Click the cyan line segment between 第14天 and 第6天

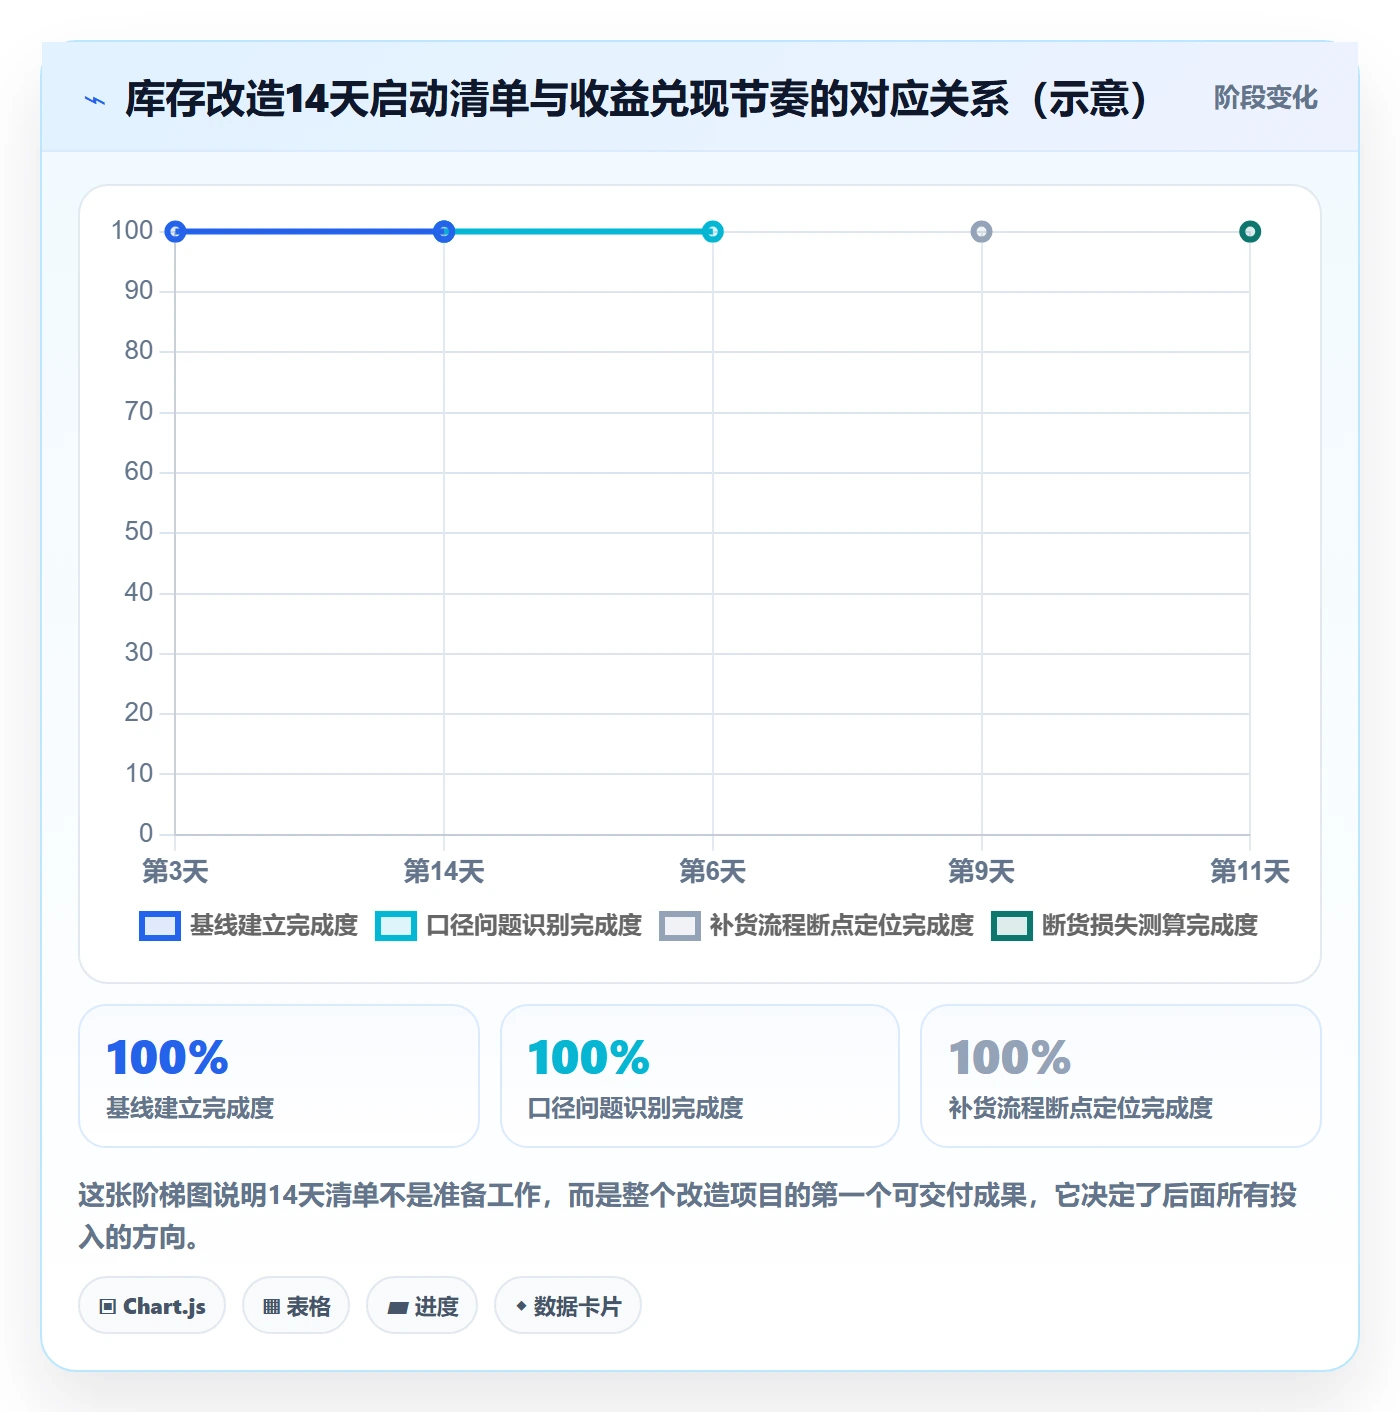(578, 232)
